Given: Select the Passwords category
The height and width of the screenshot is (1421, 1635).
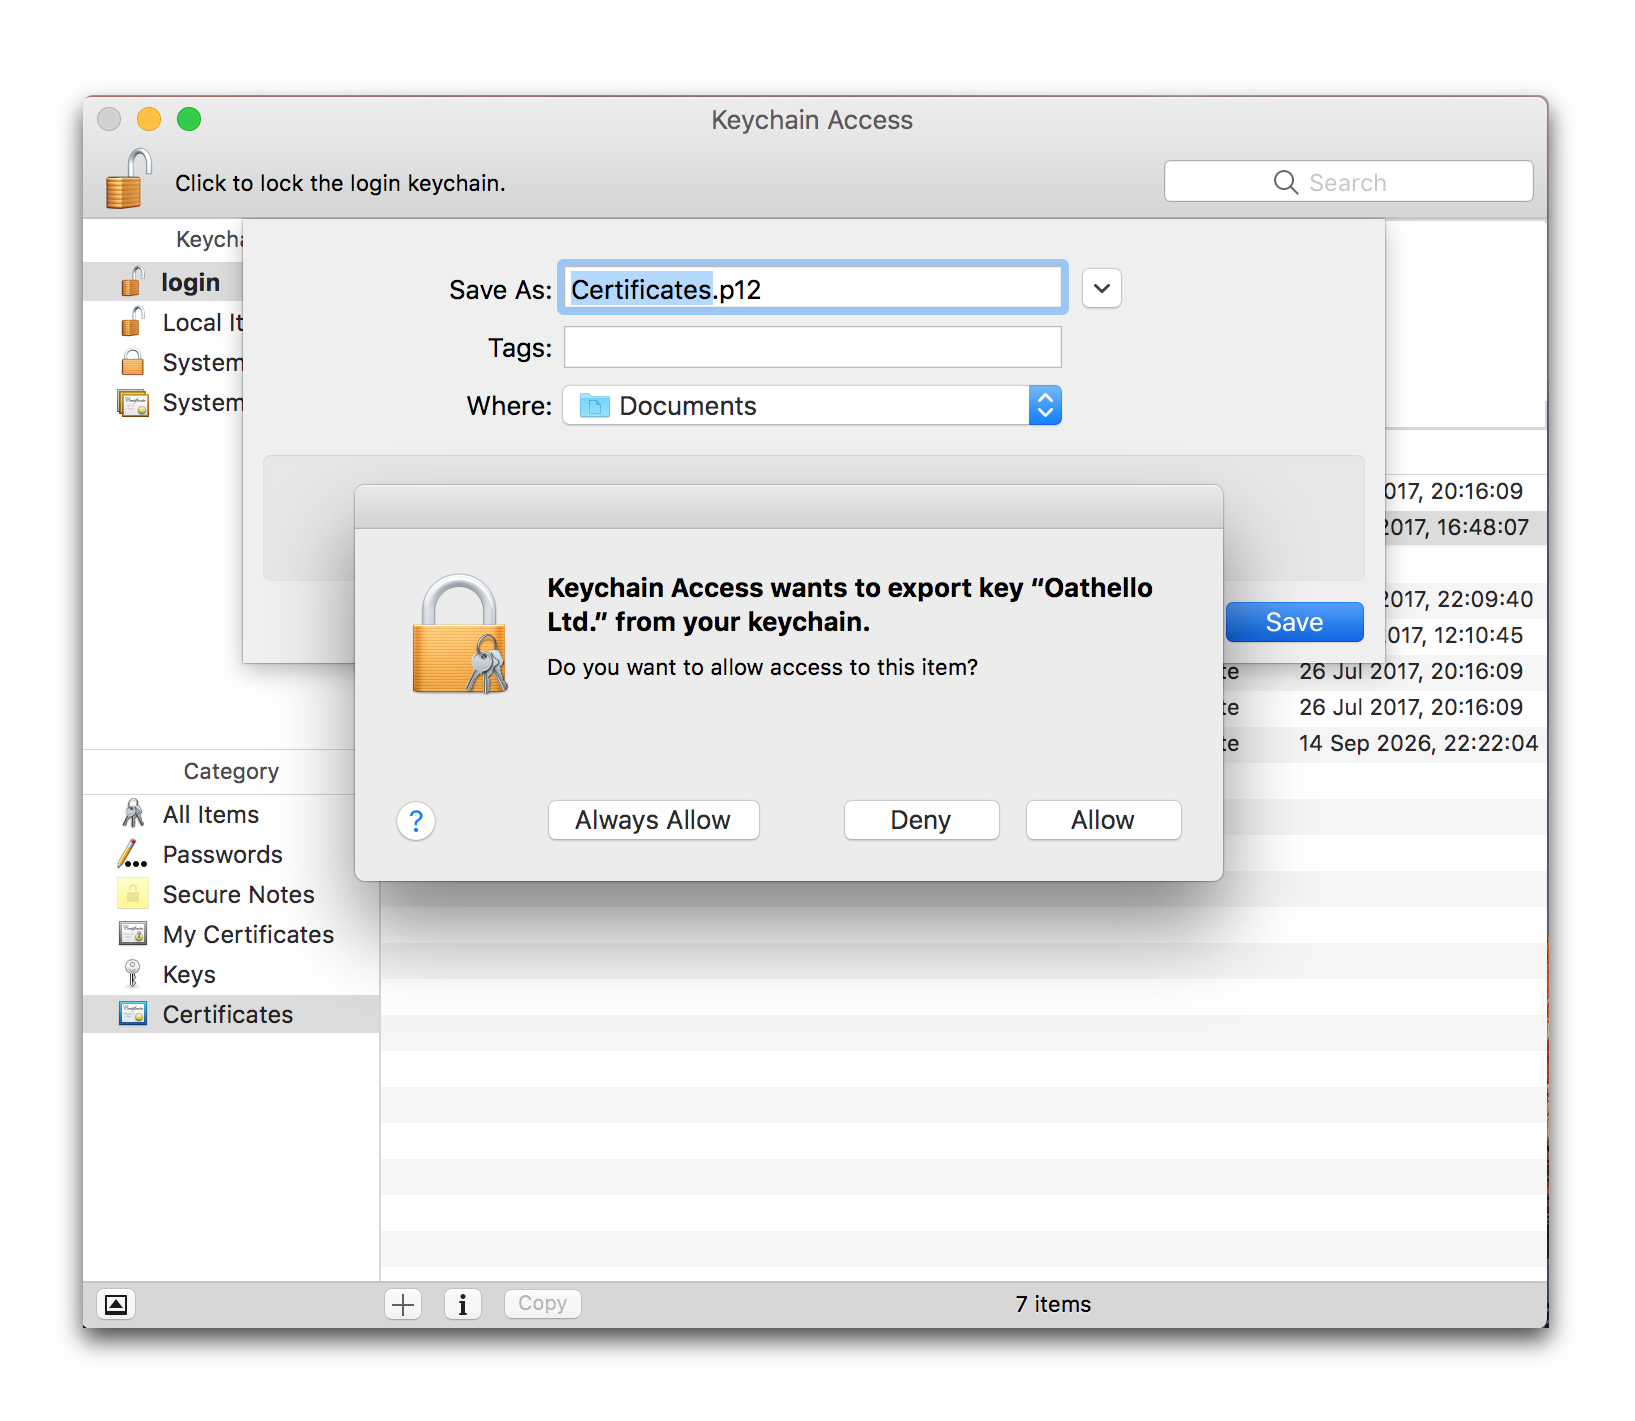Looking at the screenshot, I should click(222, 855).
